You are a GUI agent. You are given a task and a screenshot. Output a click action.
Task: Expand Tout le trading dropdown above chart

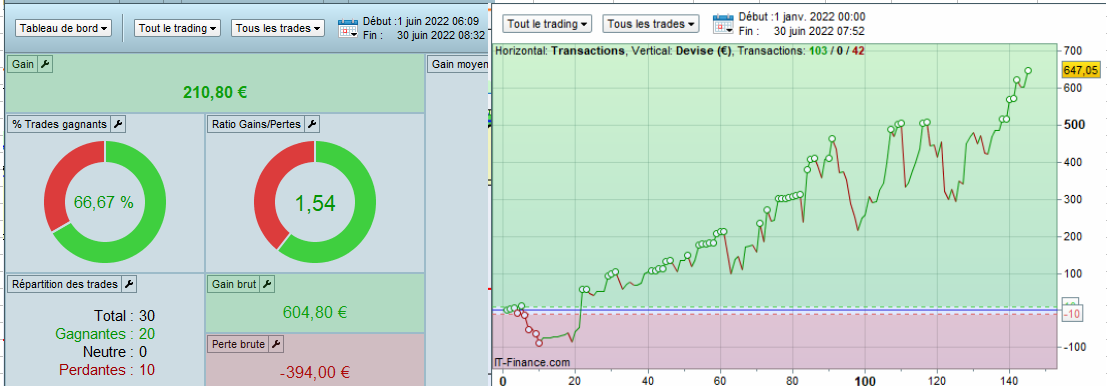pos(547,23)
